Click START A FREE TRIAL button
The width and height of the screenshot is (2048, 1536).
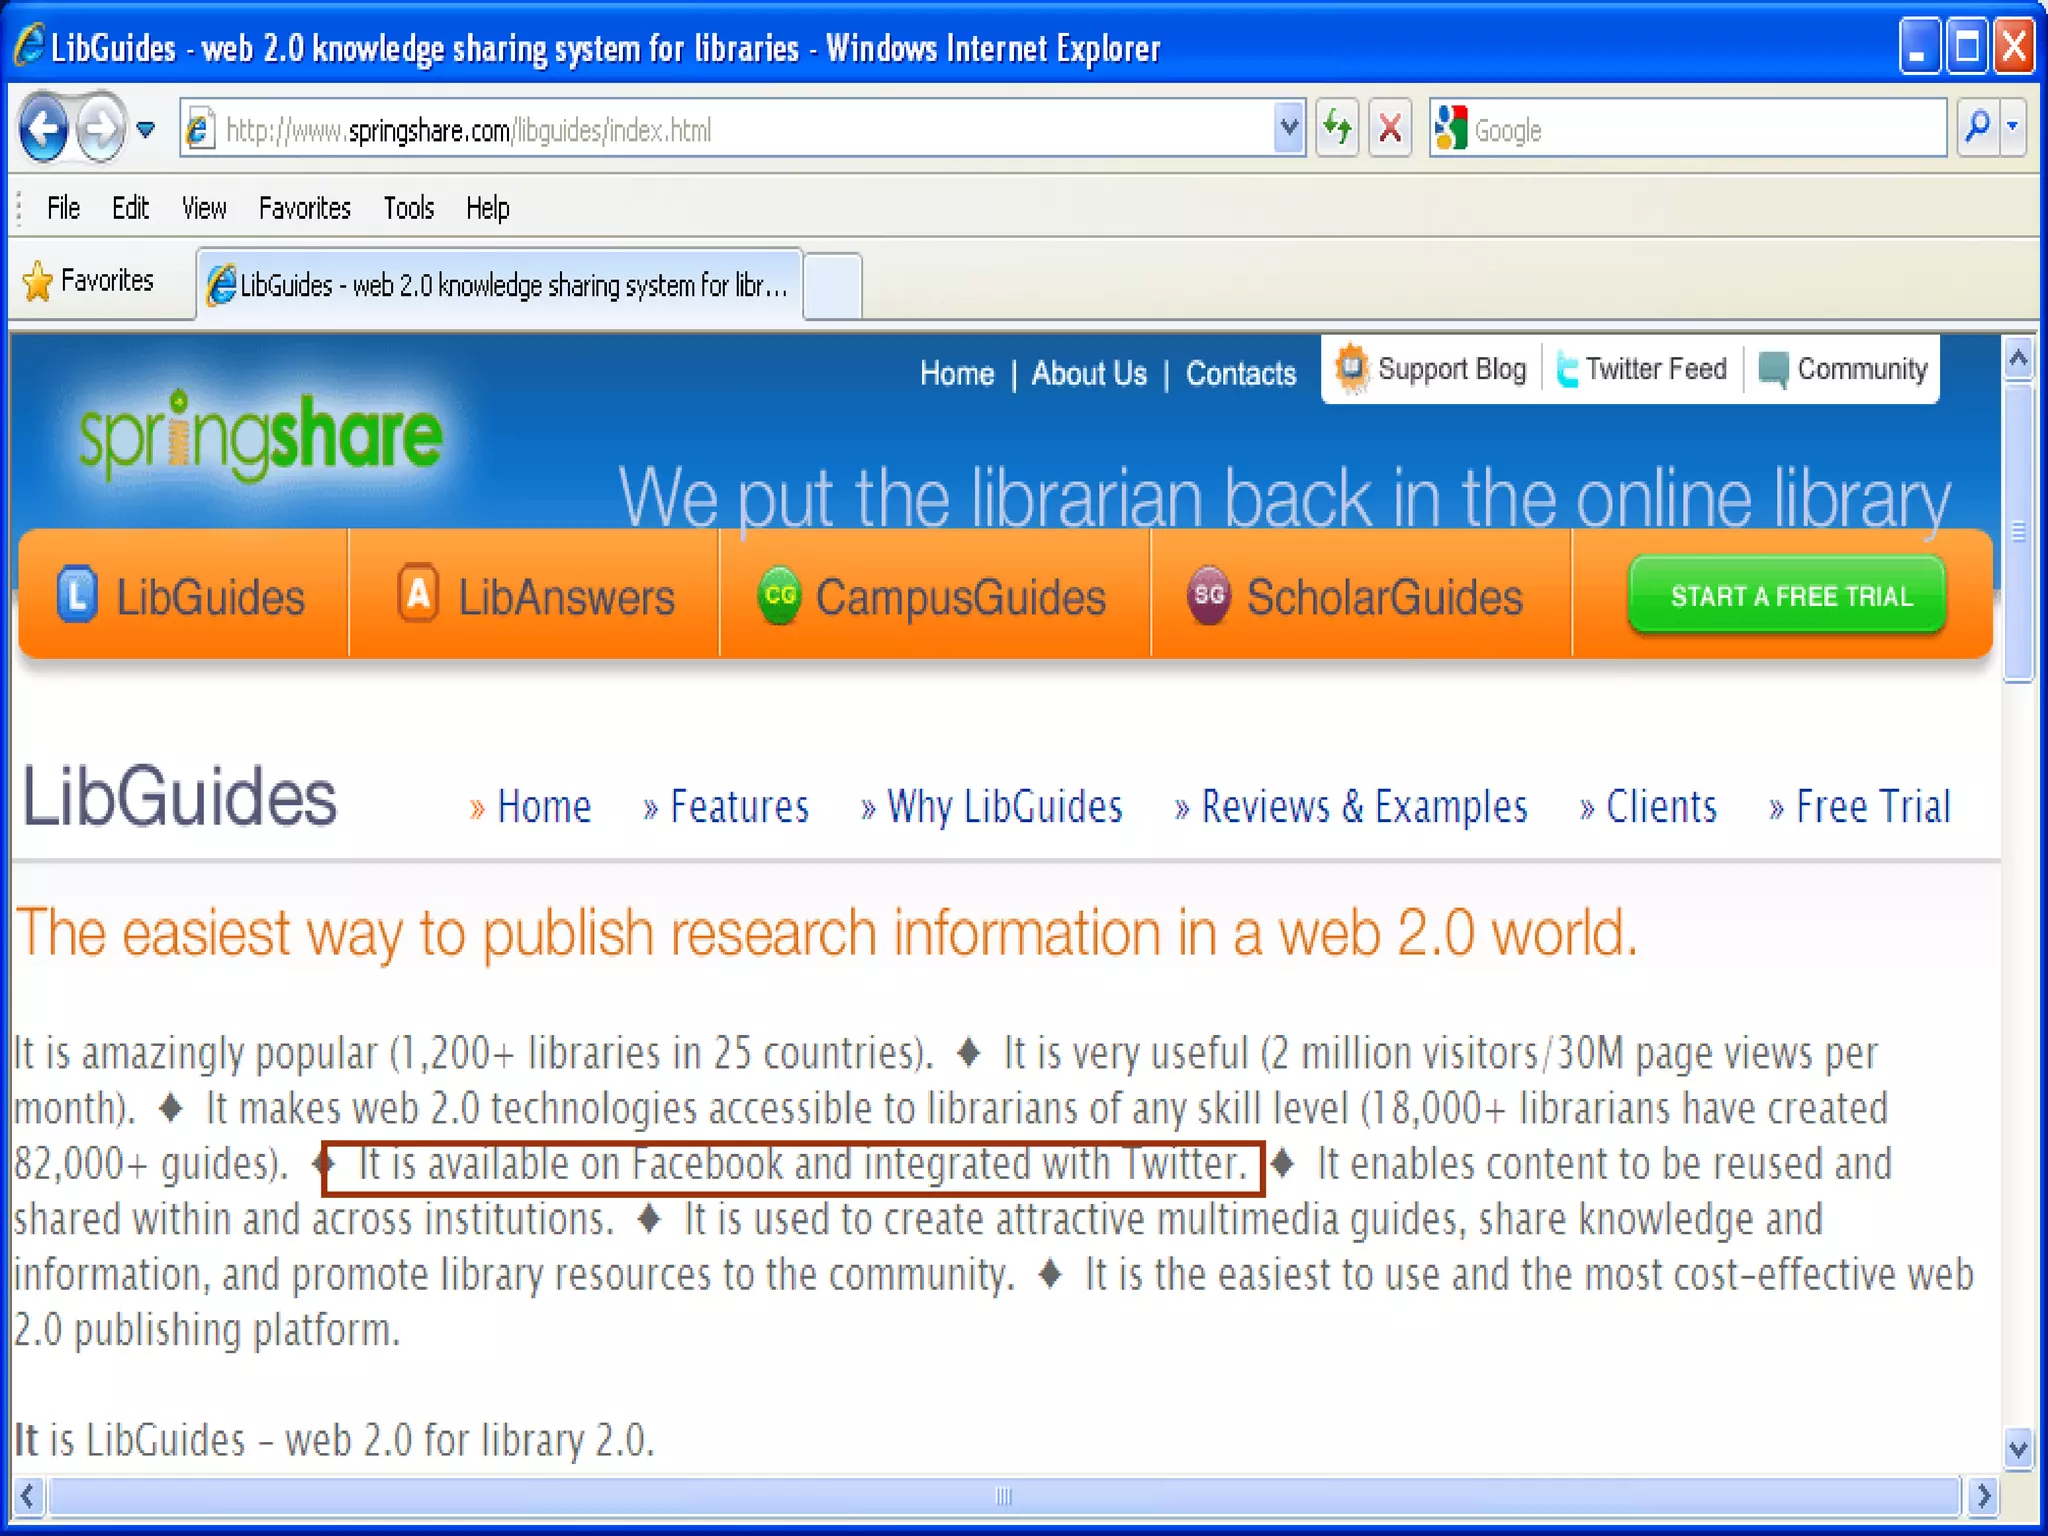coord(1787,596)
